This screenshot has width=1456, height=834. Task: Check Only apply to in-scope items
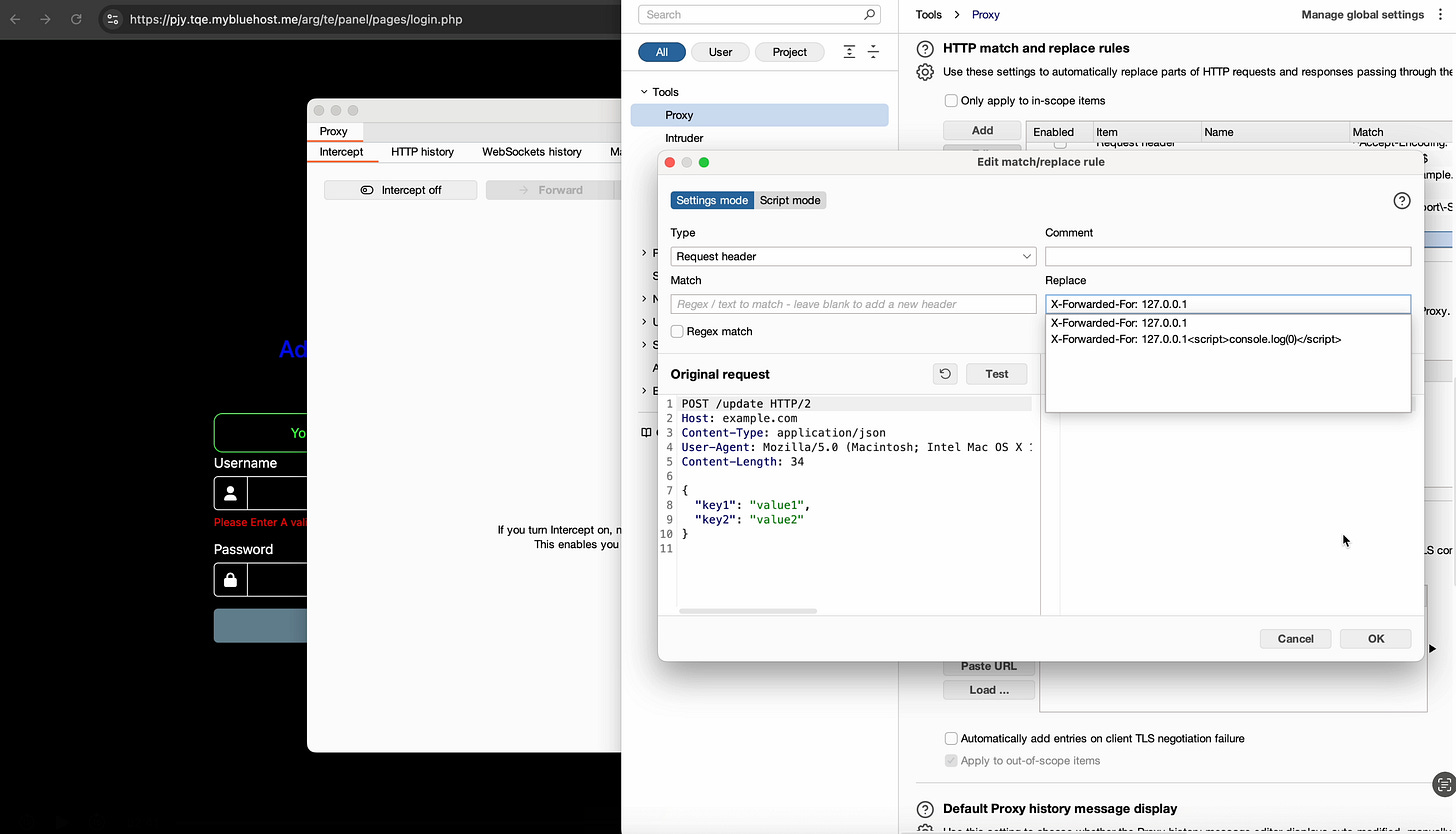pyautogui.click(x=951, y=101)
